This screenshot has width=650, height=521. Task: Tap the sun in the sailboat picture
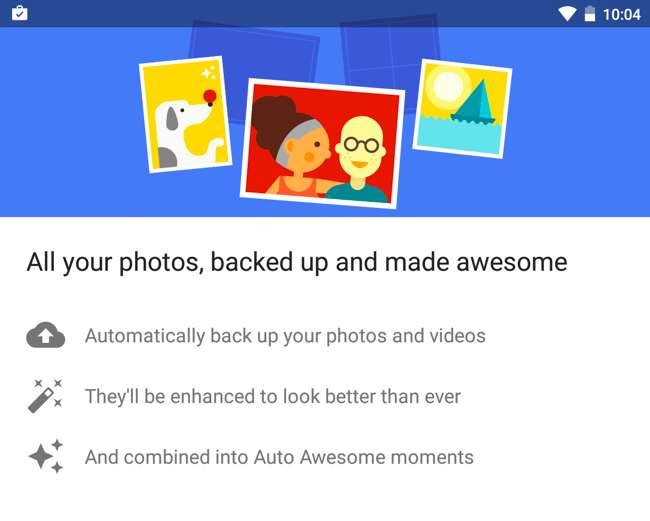coord(448,86)
